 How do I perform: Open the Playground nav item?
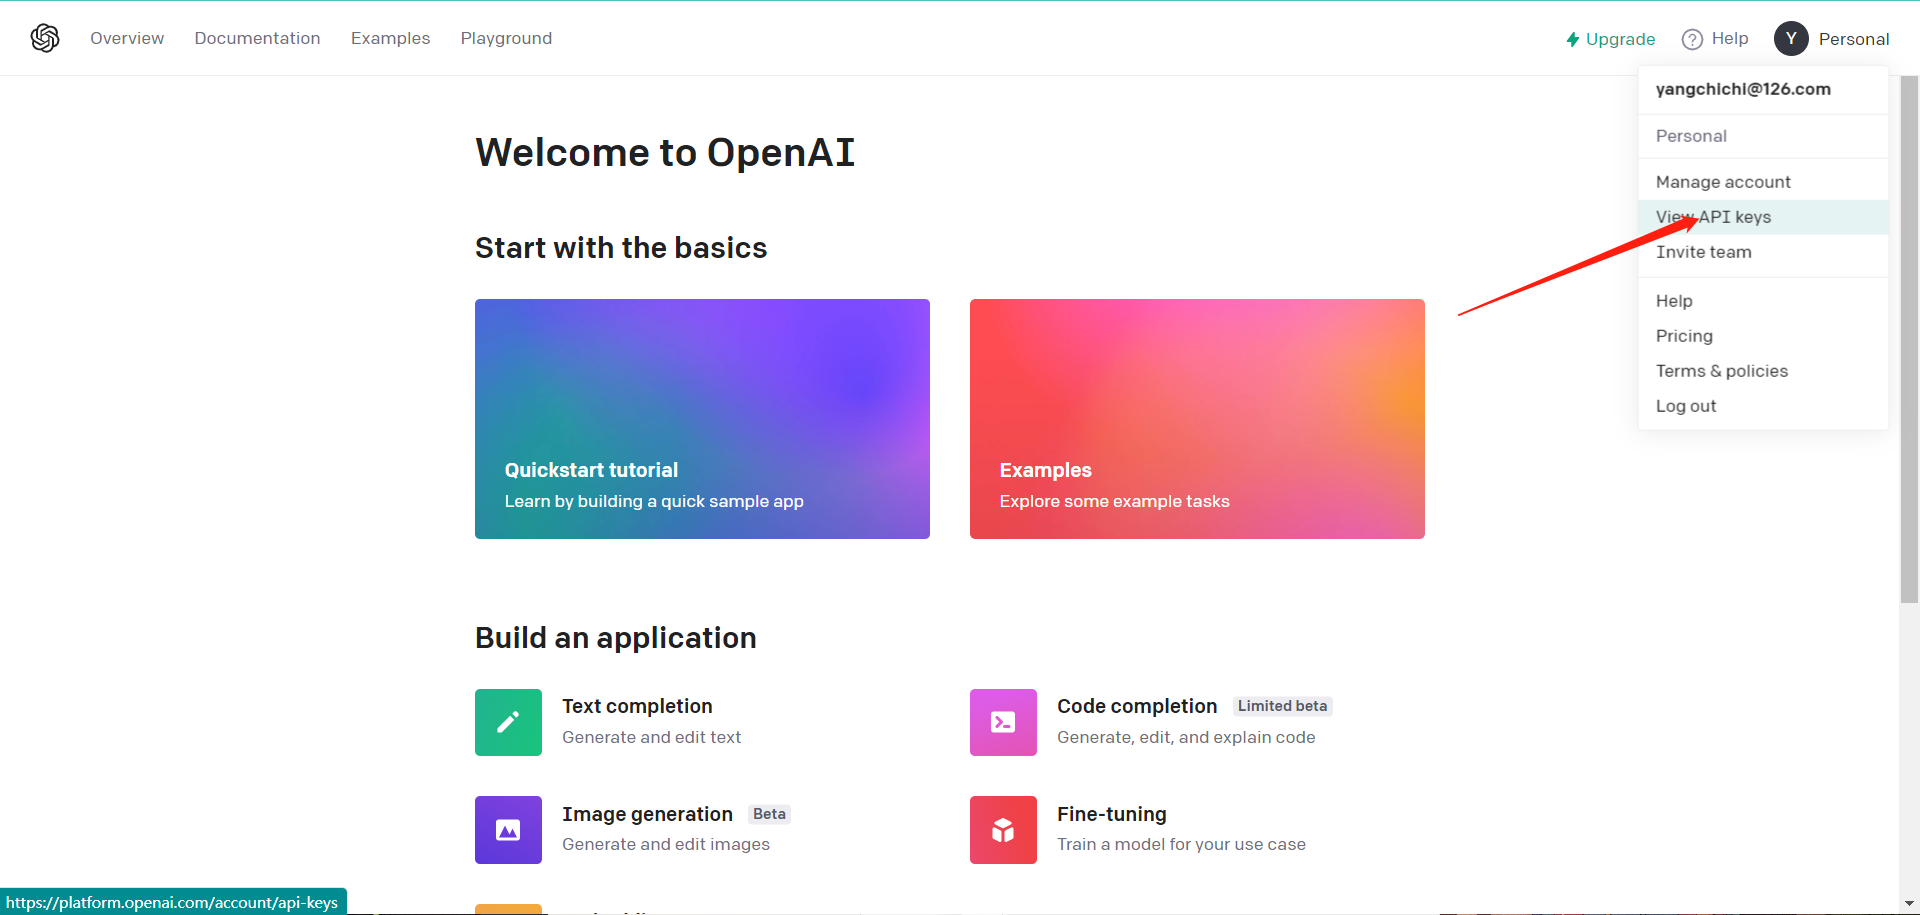coord(506,38)
